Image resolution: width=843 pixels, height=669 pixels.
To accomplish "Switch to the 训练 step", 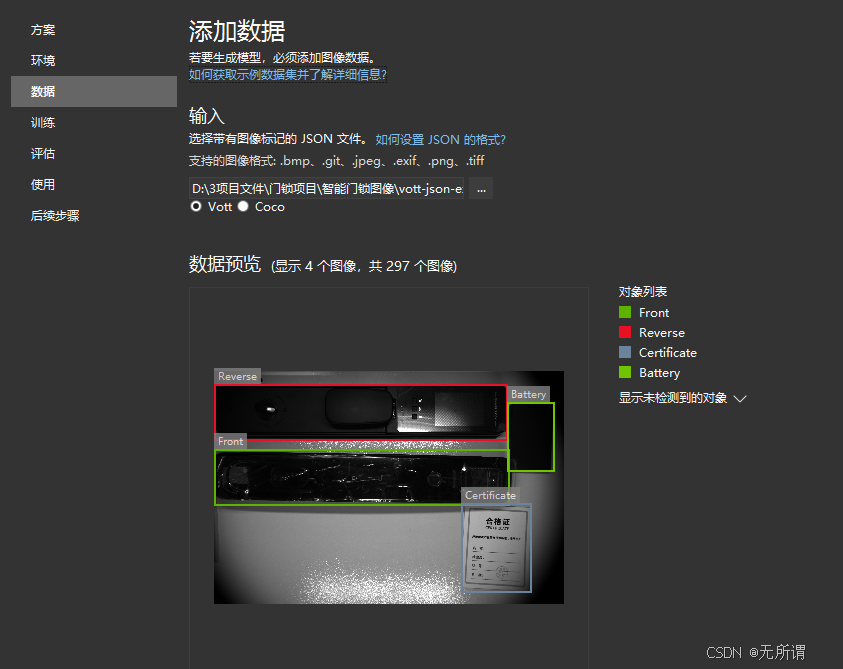I will 42,123.
